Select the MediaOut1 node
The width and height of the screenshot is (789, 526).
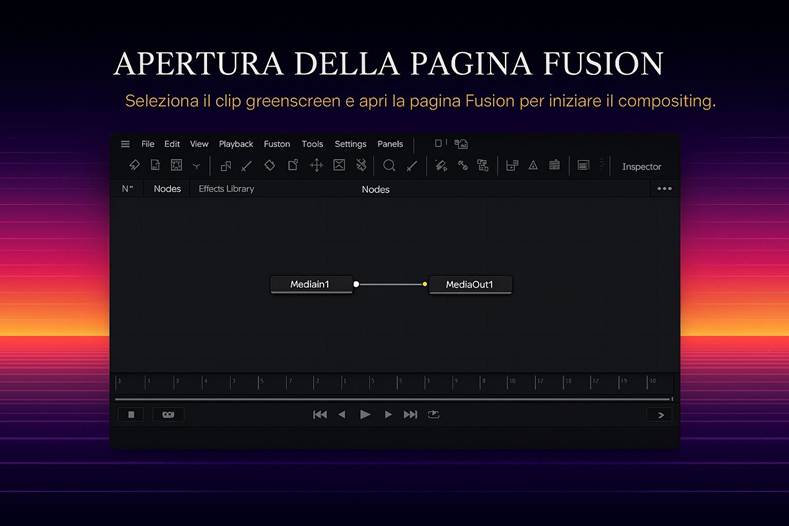(x=470, y=284)
